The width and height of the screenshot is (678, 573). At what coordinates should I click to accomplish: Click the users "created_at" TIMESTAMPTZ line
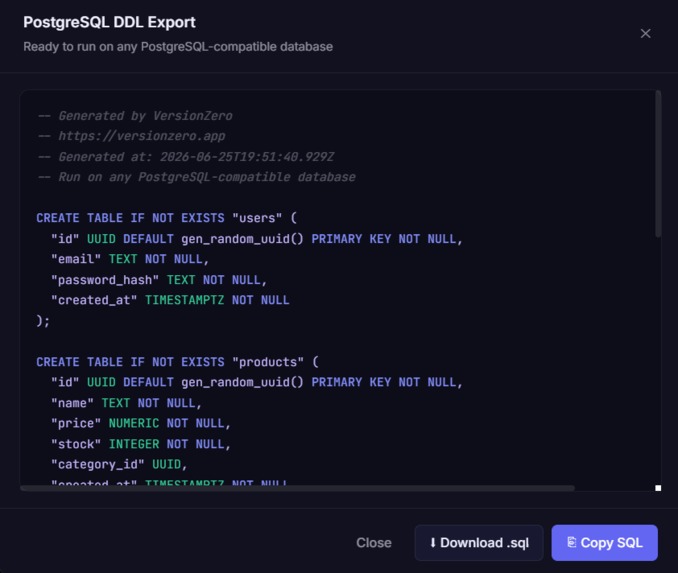[x=170, y=300]
